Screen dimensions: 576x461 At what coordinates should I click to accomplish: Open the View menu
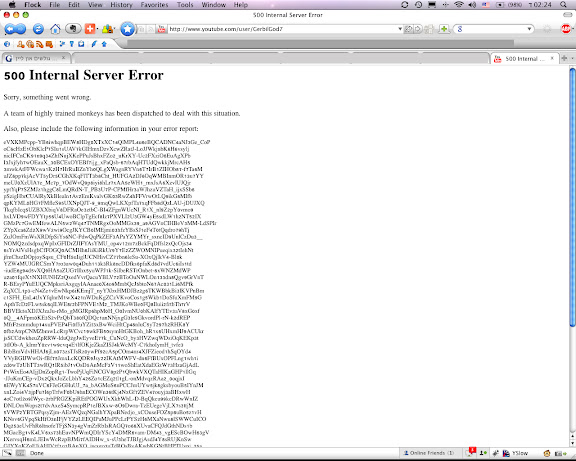tap(95, 5)
